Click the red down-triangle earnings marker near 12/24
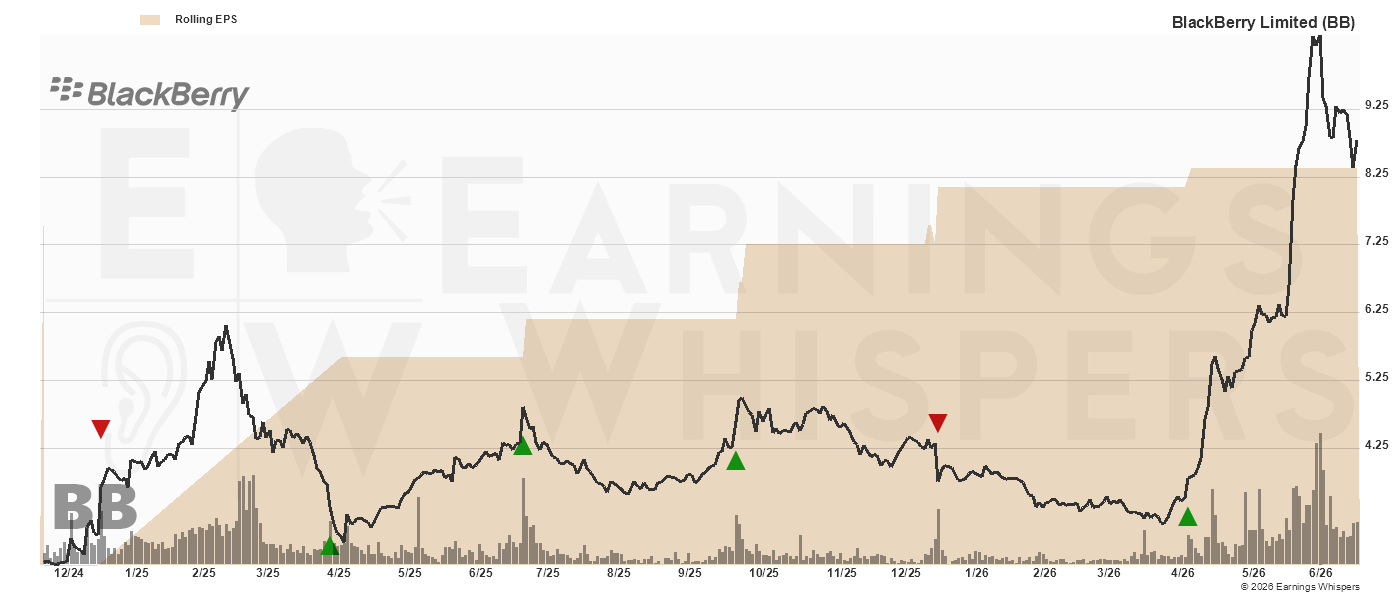Image resolution: width=1400 pixels, height=600 pixels. pyautogui.click(x=101, y=429)
